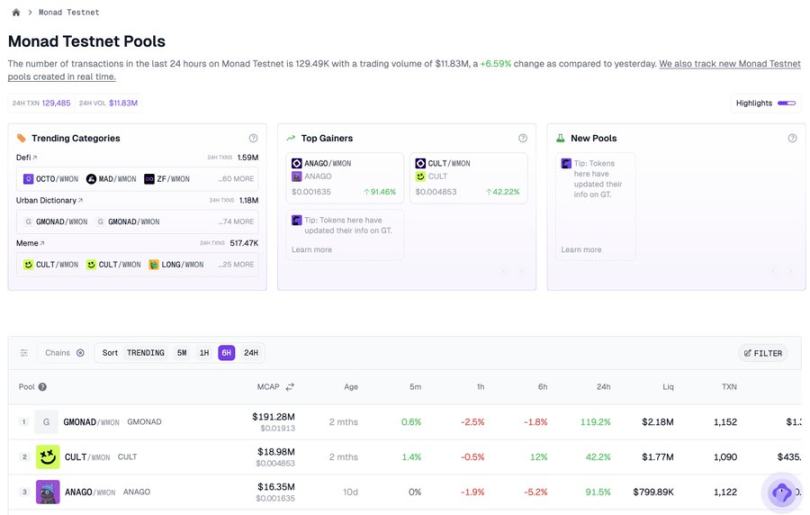Toggle the Highlights switch

787,103
